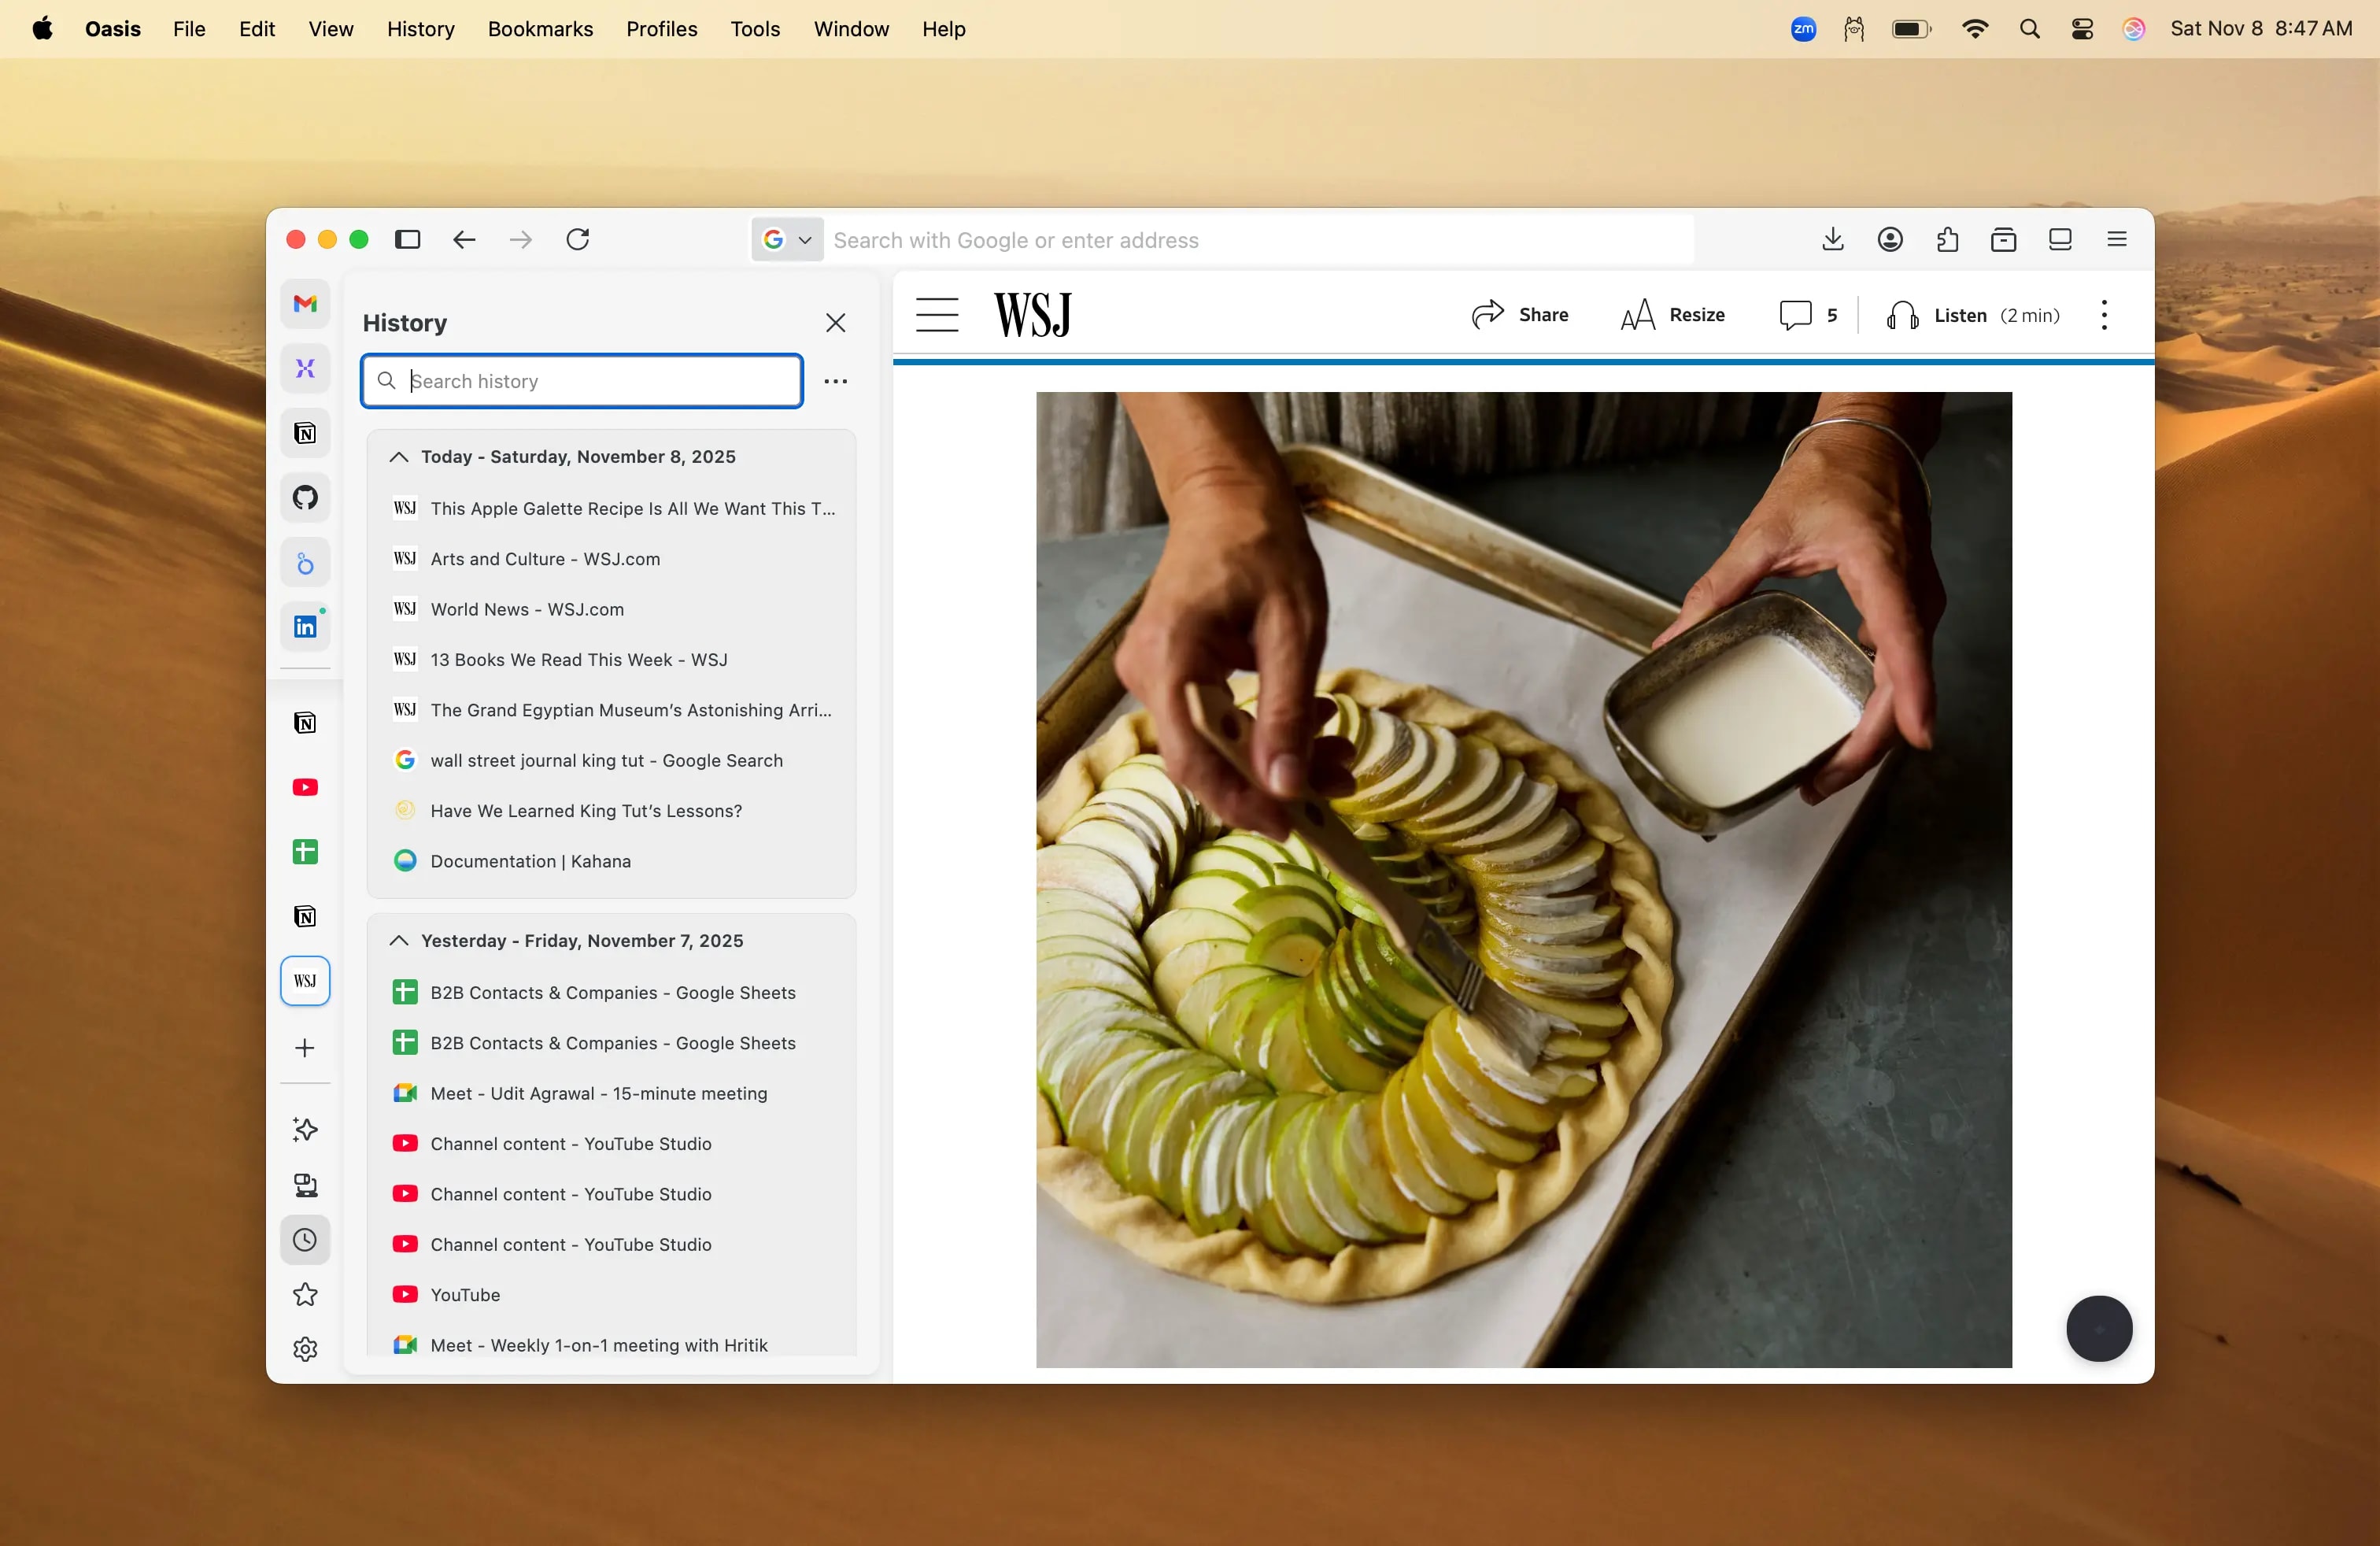This screenshot has width=2380, height=1546.
Task: Add a new tab with plus icon
Action: tap(305, 1047)
